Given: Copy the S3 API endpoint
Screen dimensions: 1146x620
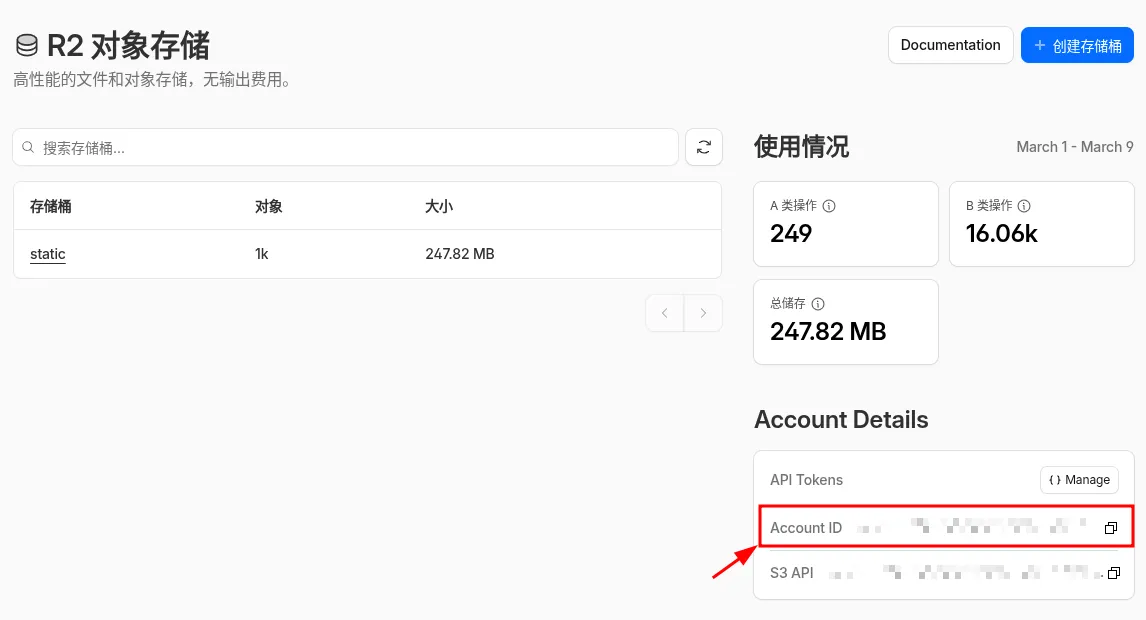Looking at the screenshot, I should pyautogui.click(x=1113, y=574).
